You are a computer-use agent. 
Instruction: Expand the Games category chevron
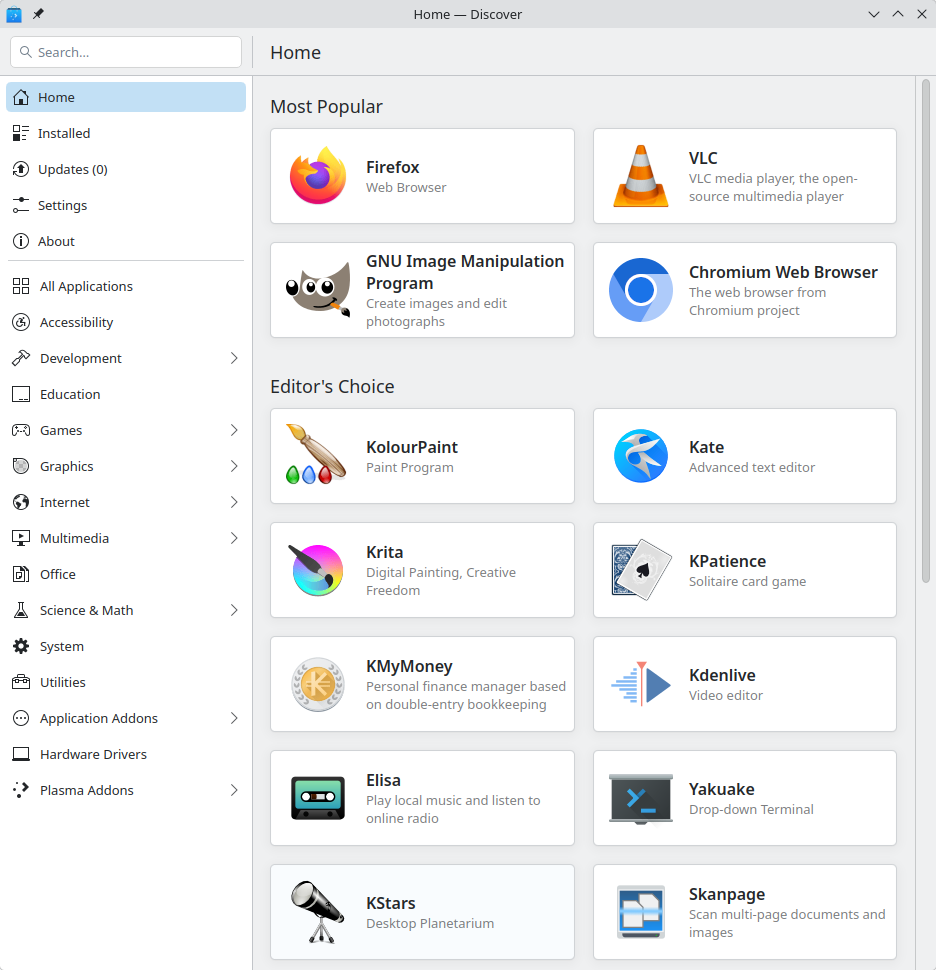[x=234, y=430]
